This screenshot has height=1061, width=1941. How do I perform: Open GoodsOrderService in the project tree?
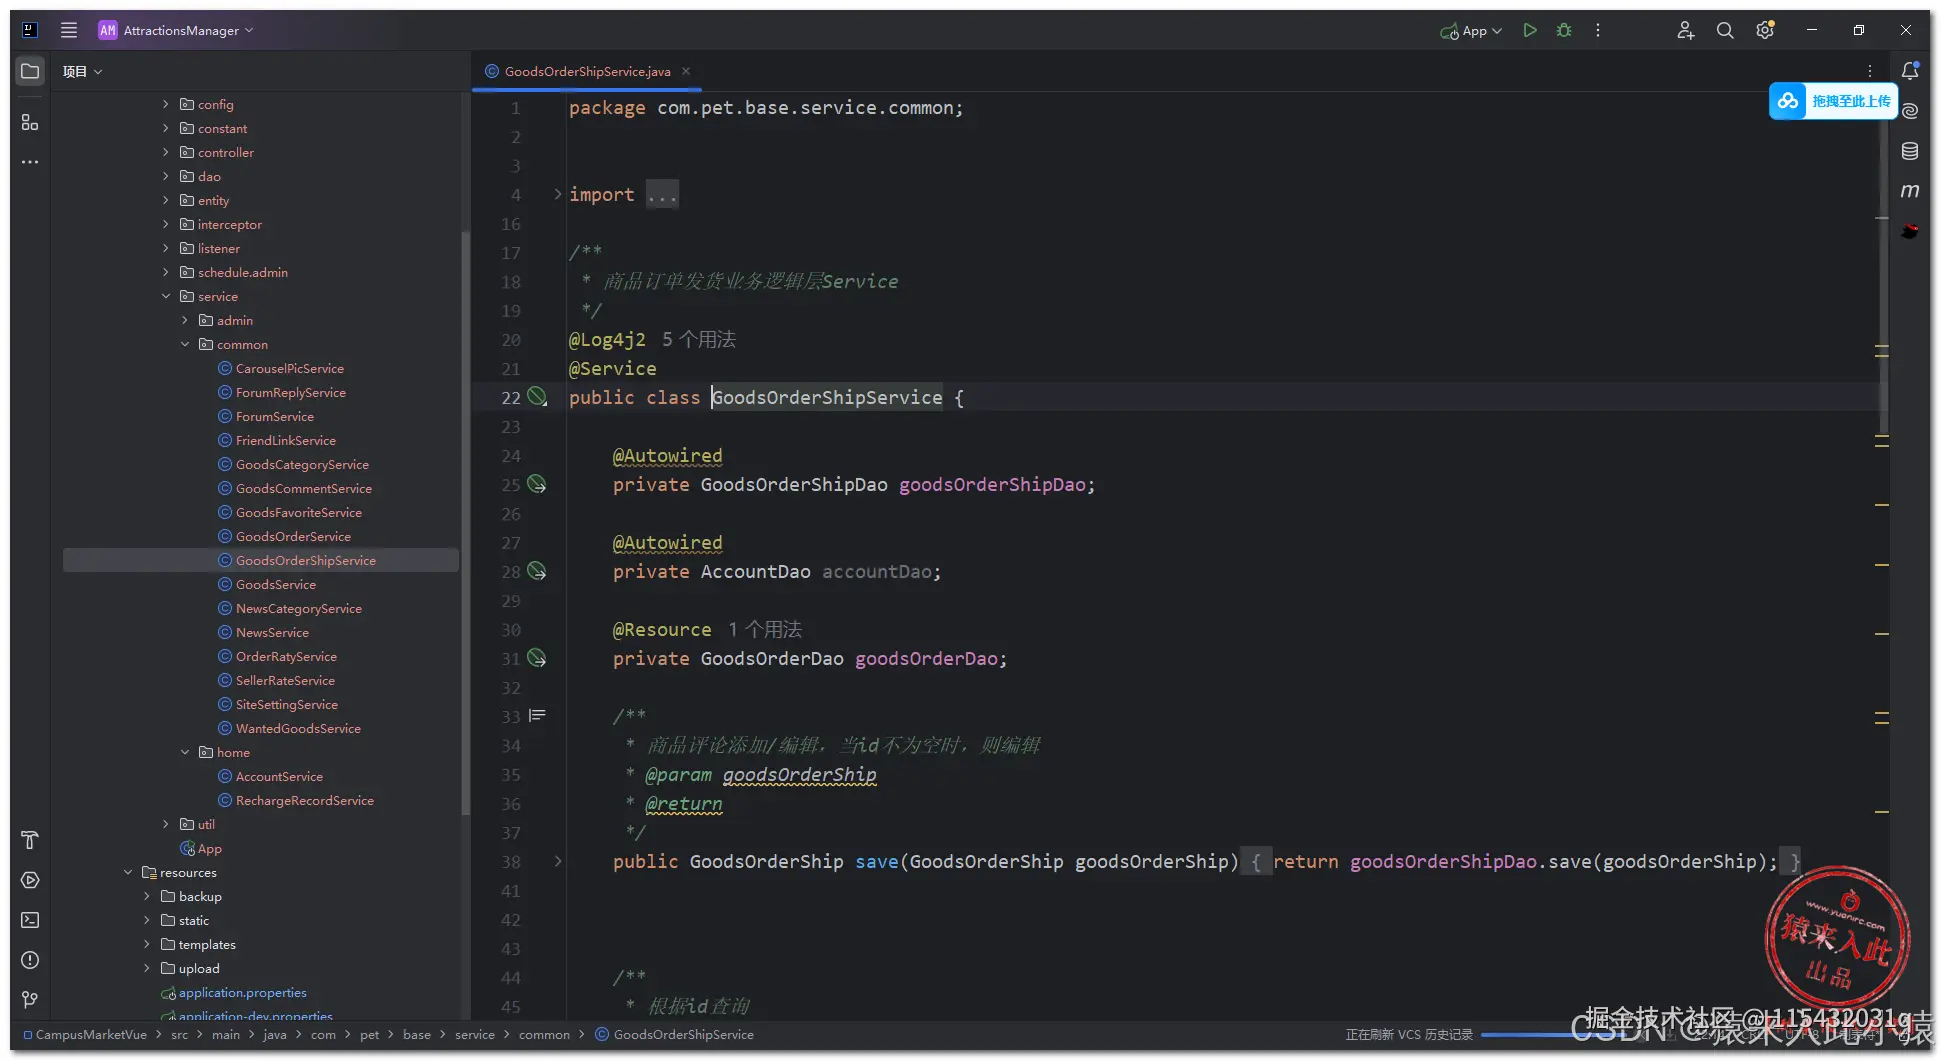click(293, 536)
